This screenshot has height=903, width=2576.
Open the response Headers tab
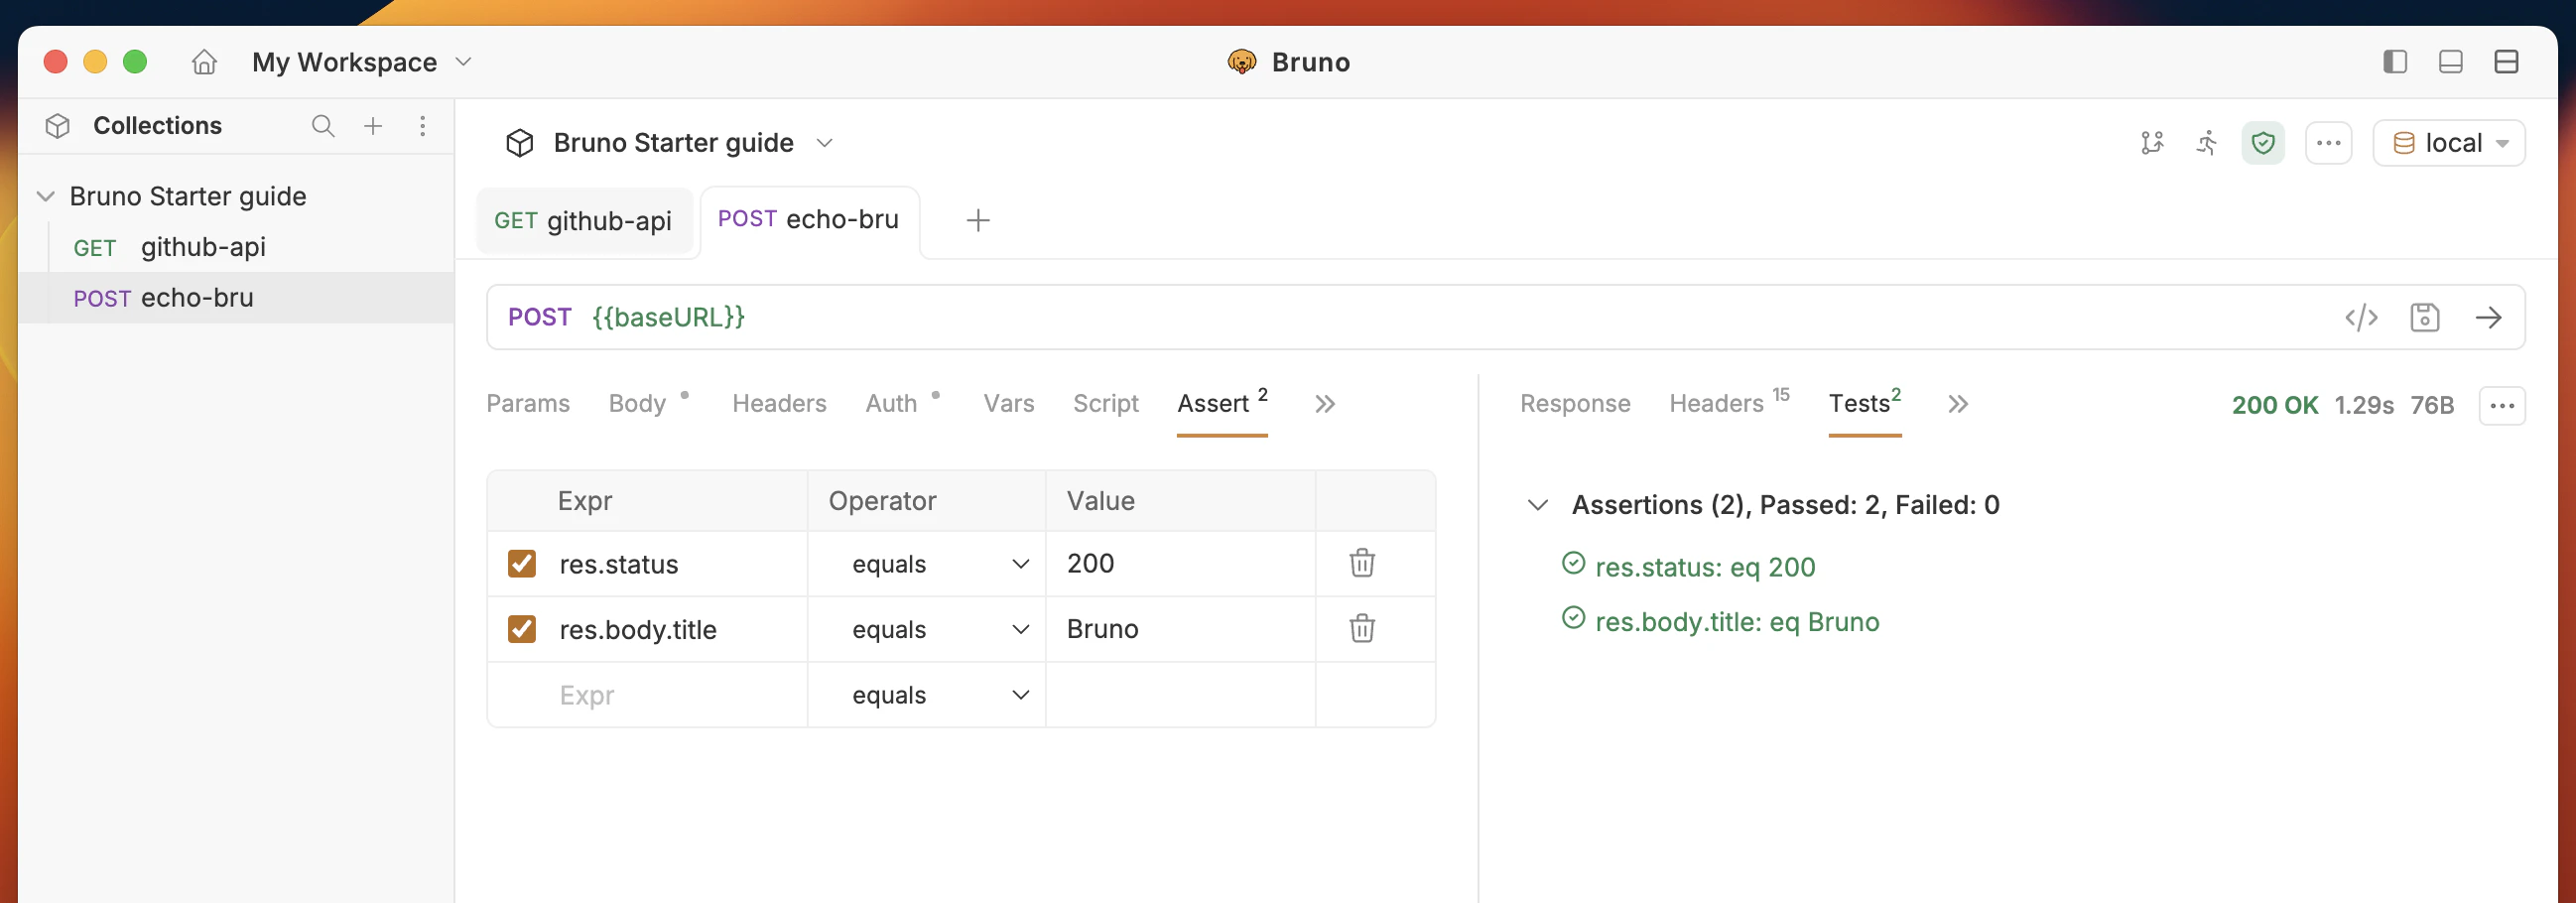[x=1716, y=403]
